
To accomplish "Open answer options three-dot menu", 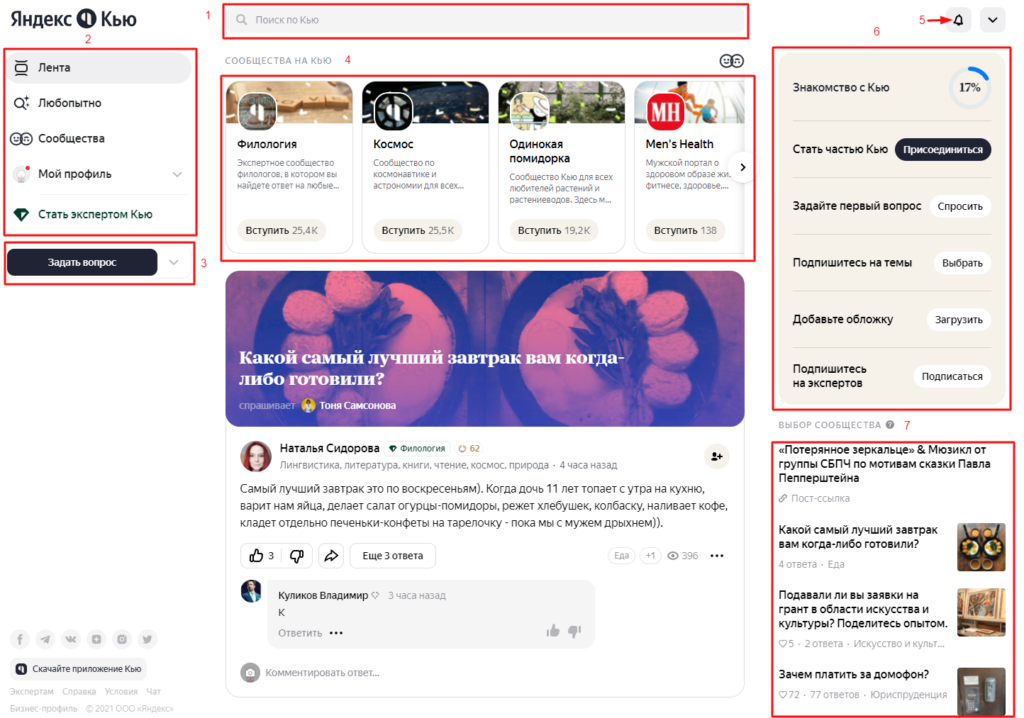I will 716,556.
